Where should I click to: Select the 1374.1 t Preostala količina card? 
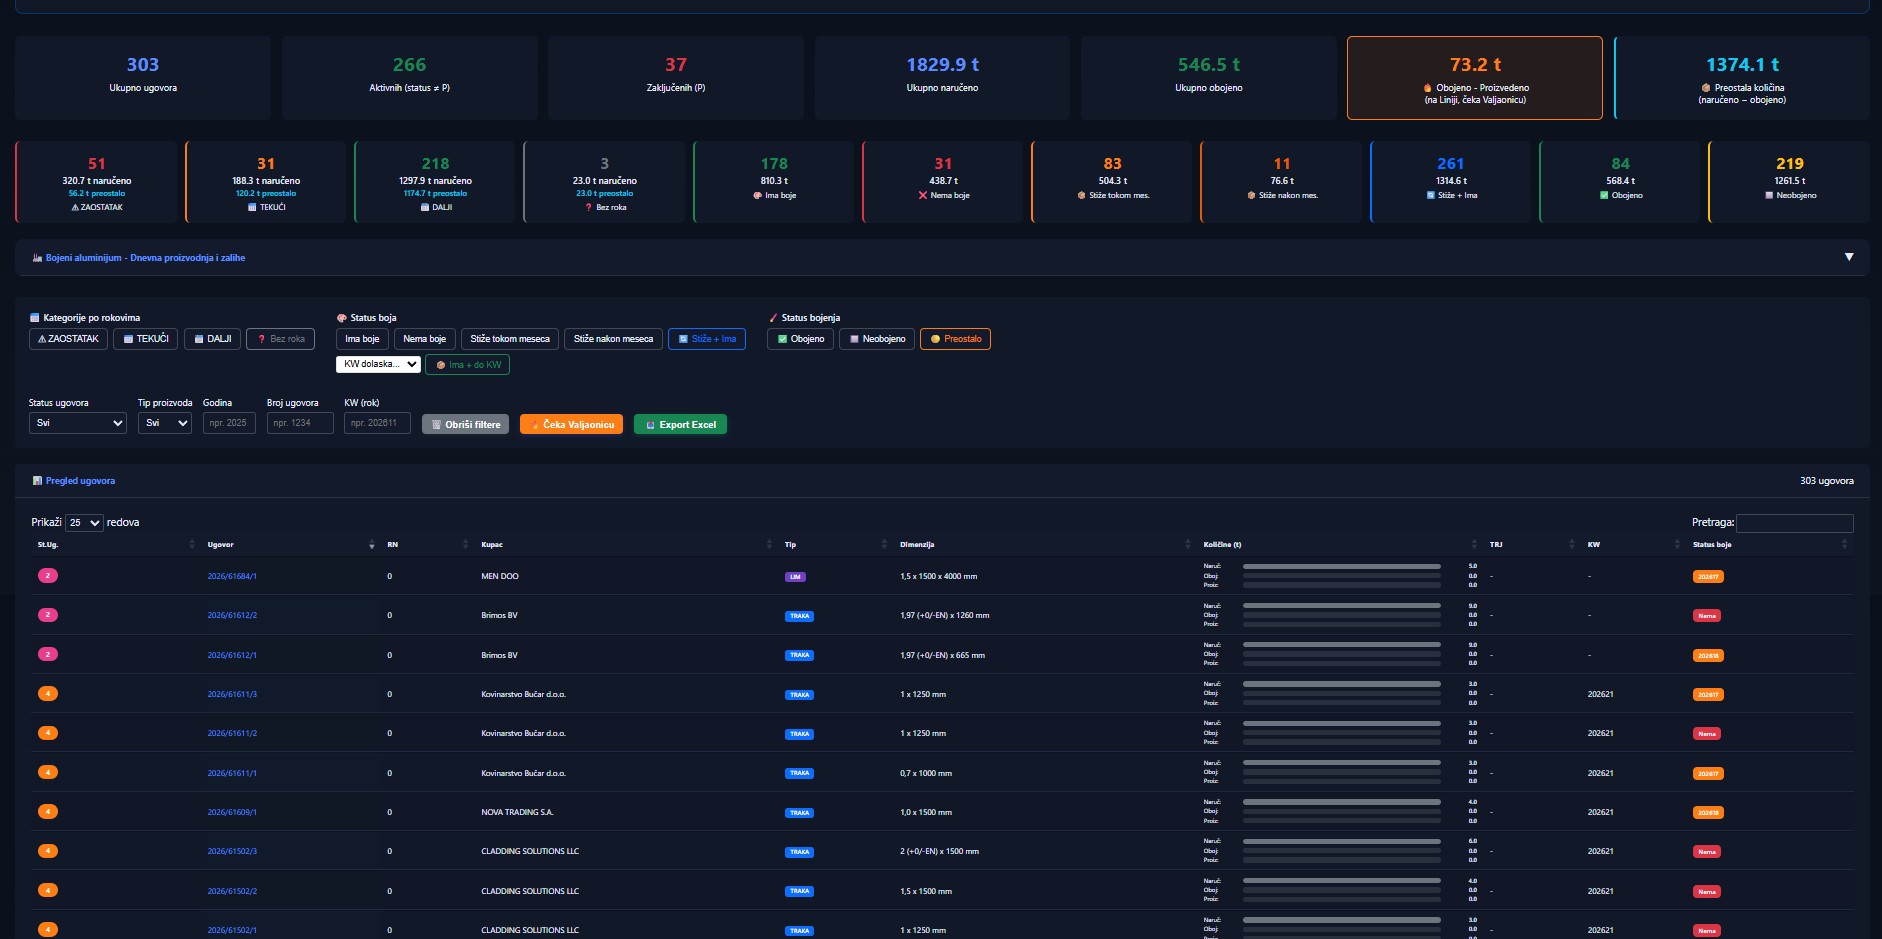point(1742,78)
